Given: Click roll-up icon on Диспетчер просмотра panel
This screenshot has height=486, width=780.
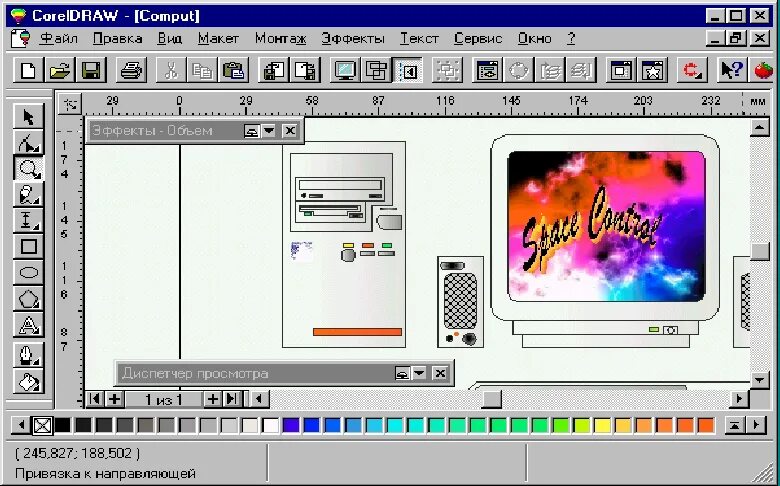Looking at the screenshot, I should point(402,373).
